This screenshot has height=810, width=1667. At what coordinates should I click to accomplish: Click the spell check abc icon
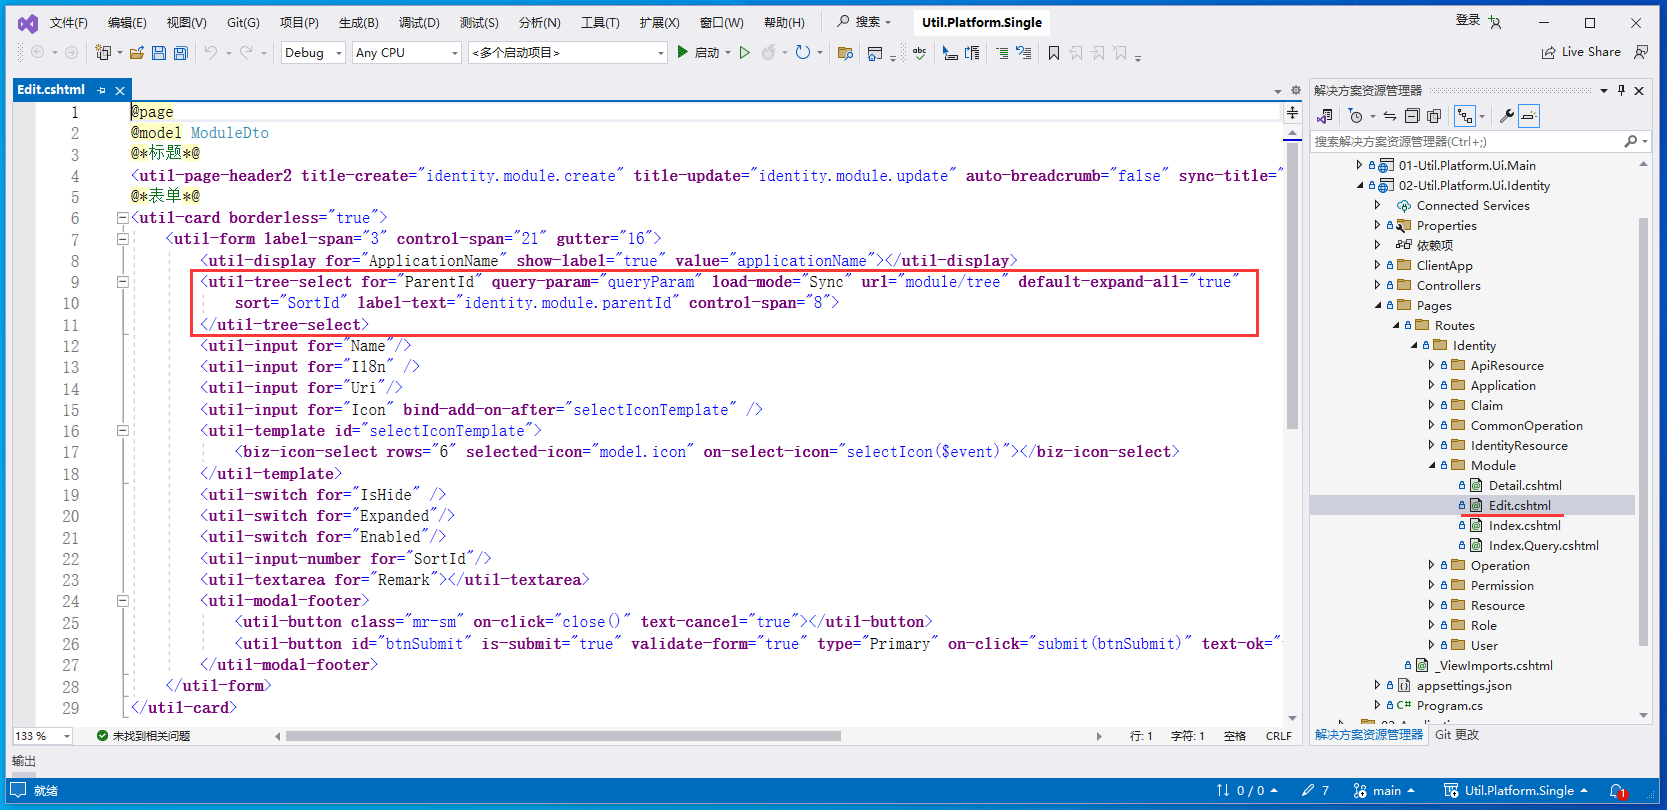(919, 52)
